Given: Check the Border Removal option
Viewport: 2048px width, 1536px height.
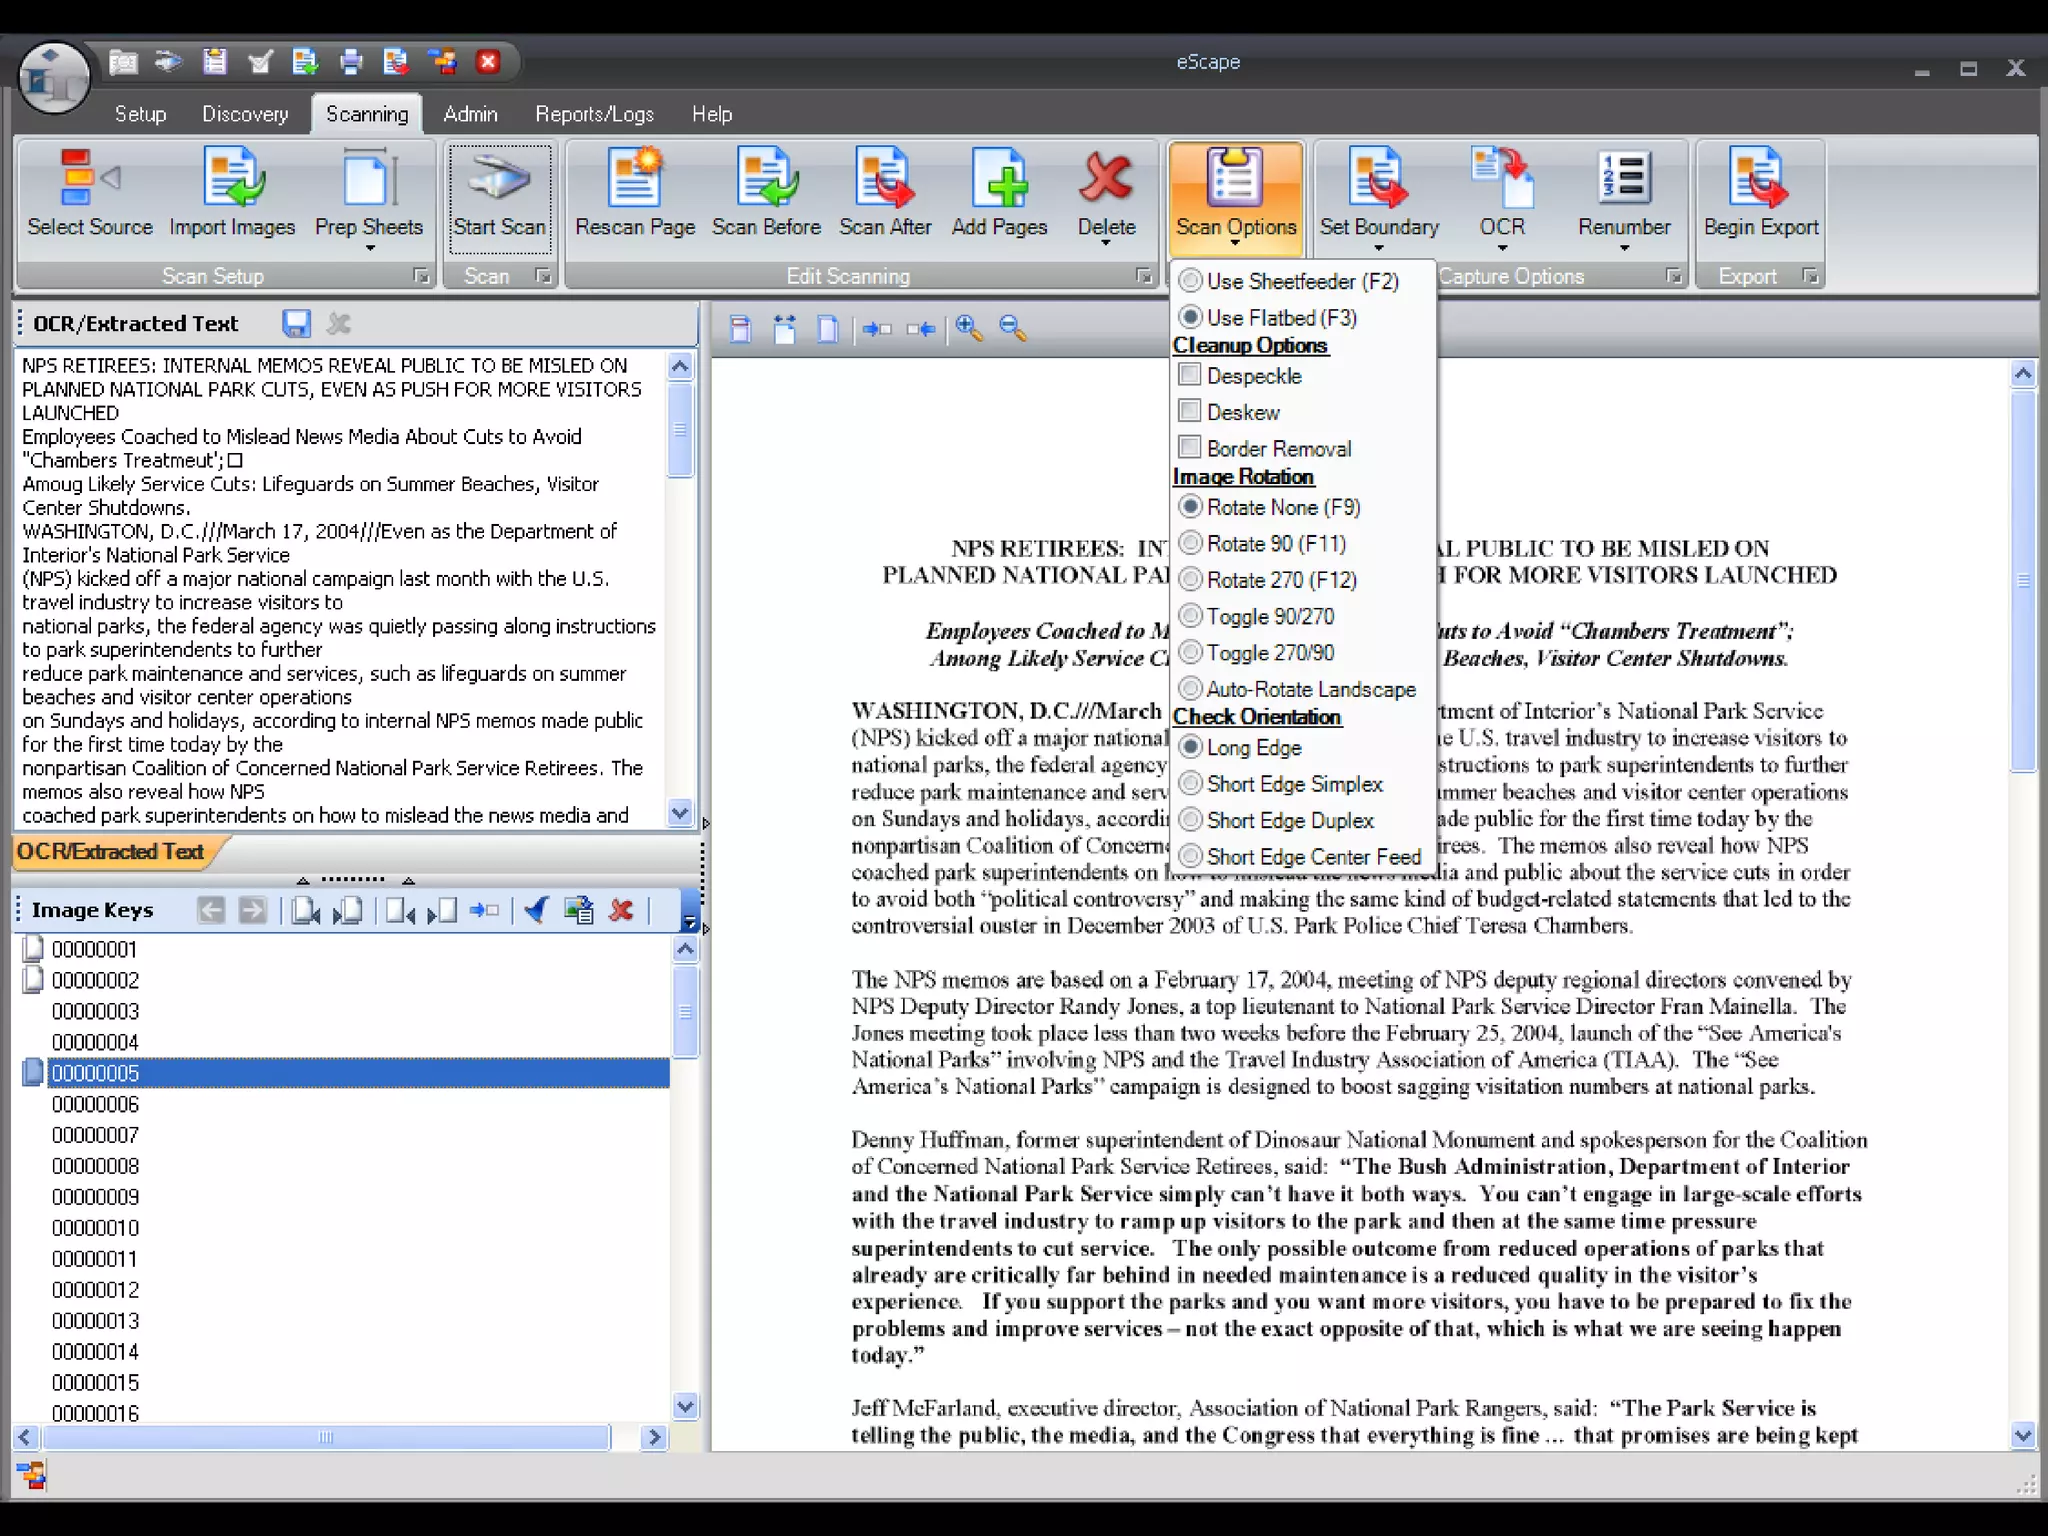Looking at the screenshot, I should (1190, 447).
